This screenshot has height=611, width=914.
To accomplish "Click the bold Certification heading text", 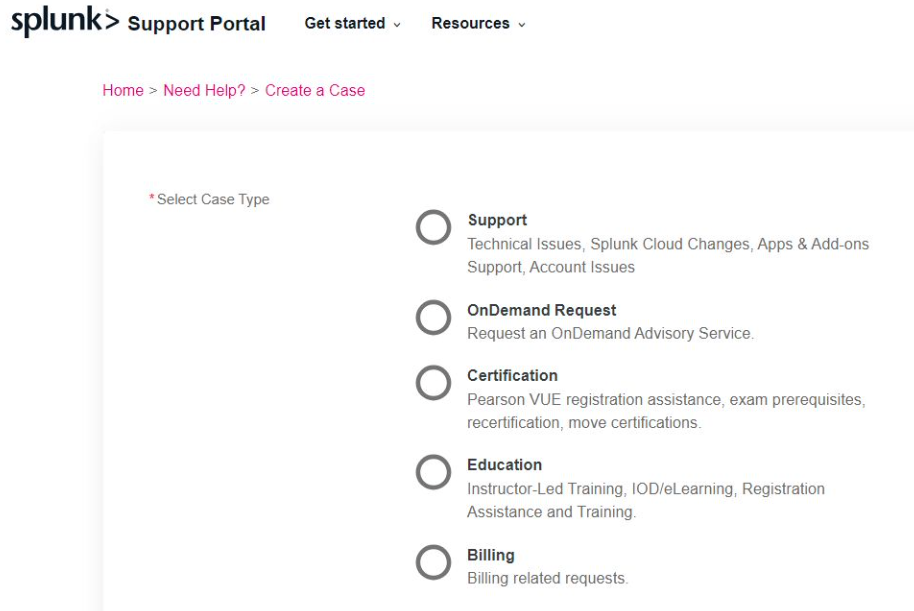I will 512,376.
